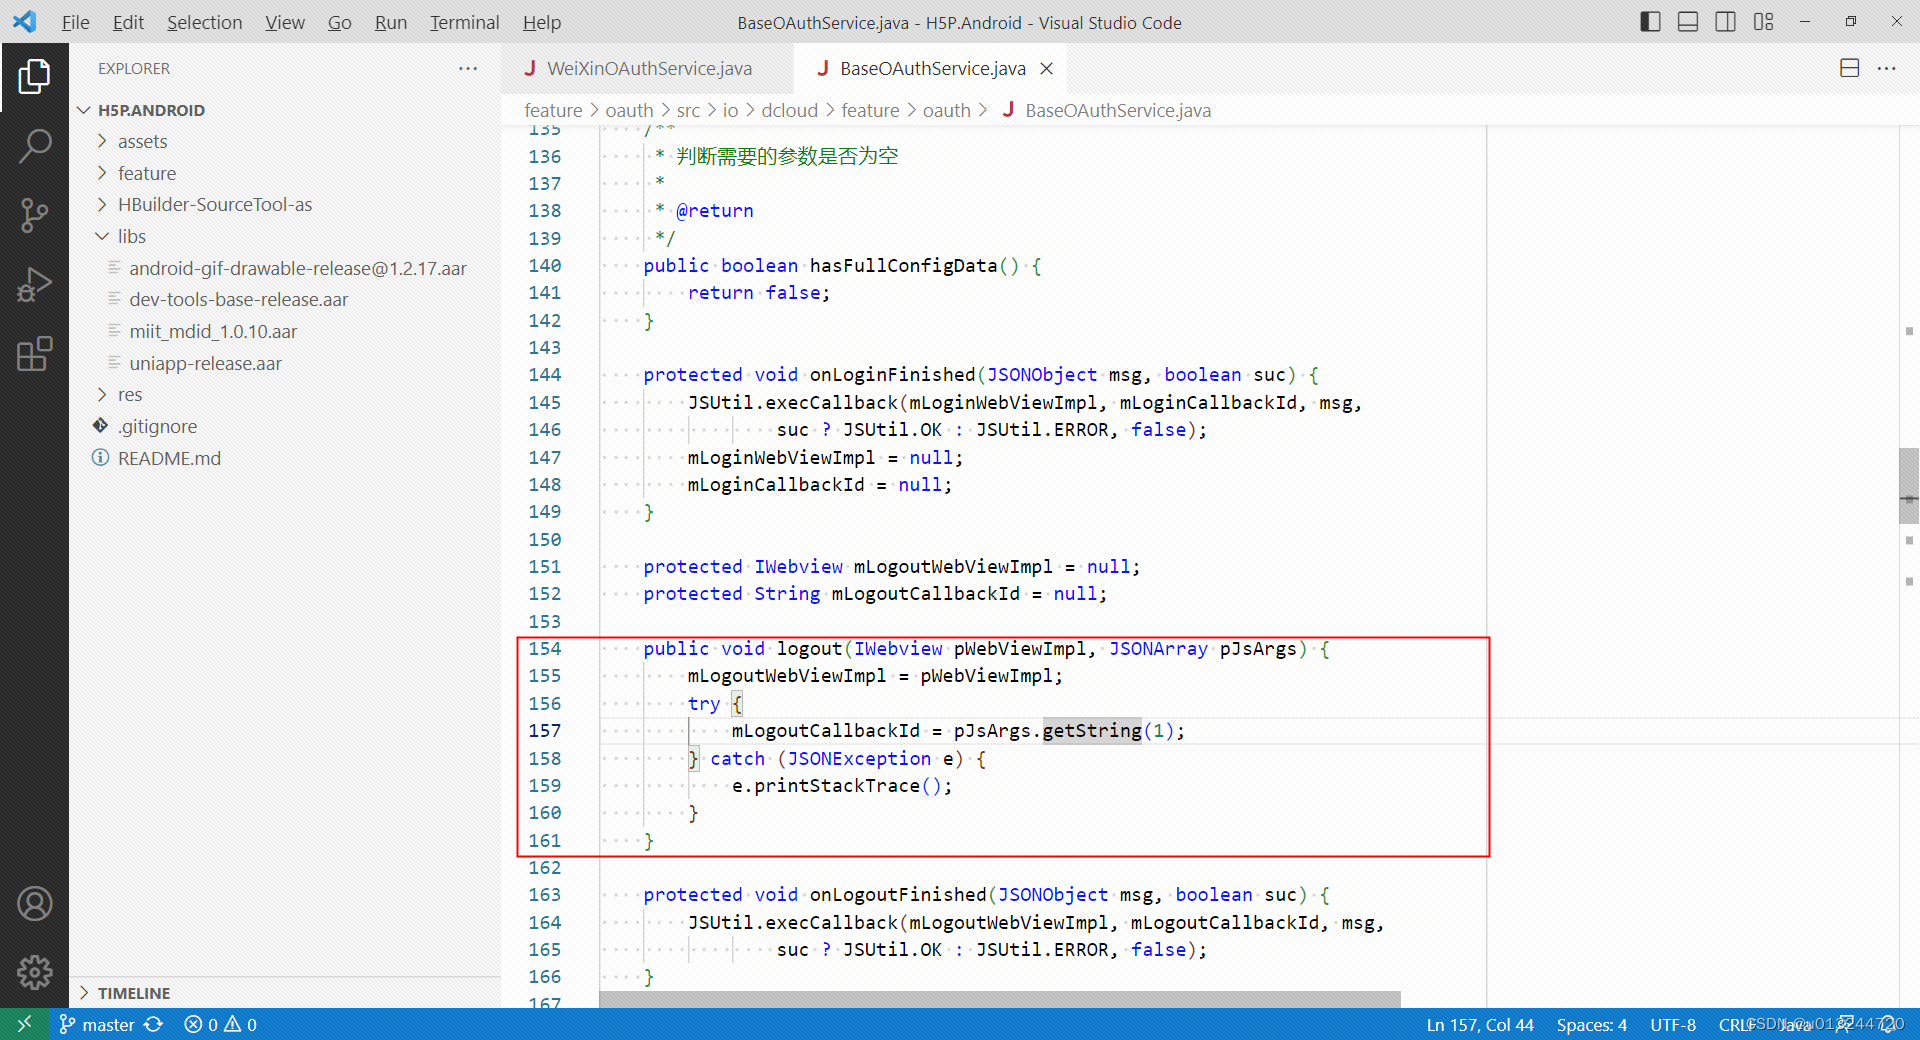Screen dimensions: 1920x1040
Task: Open the Source Control view icon
Action: [34, 215]
